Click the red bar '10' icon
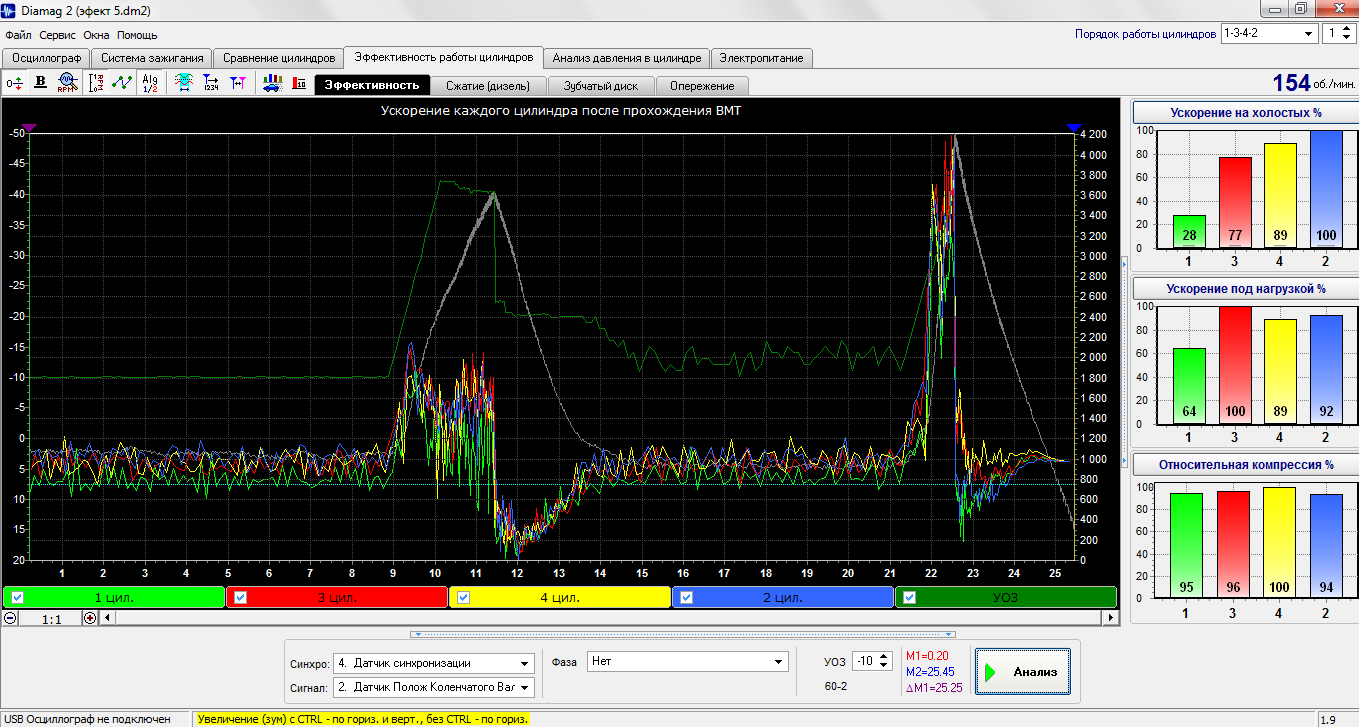Image resolution: width=1359 pixels, height=727 pixels. click(298, 83)
